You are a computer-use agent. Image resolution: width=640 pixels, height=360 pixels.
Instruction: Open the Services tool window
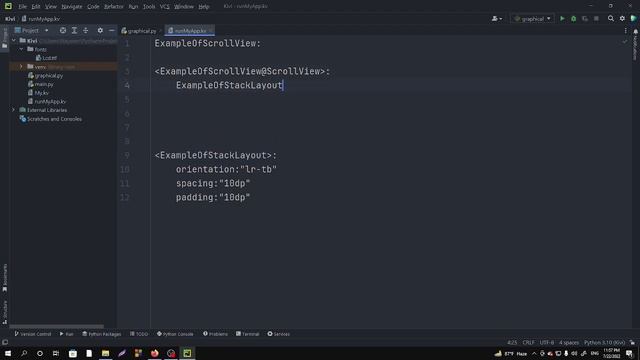coord(278,334)
